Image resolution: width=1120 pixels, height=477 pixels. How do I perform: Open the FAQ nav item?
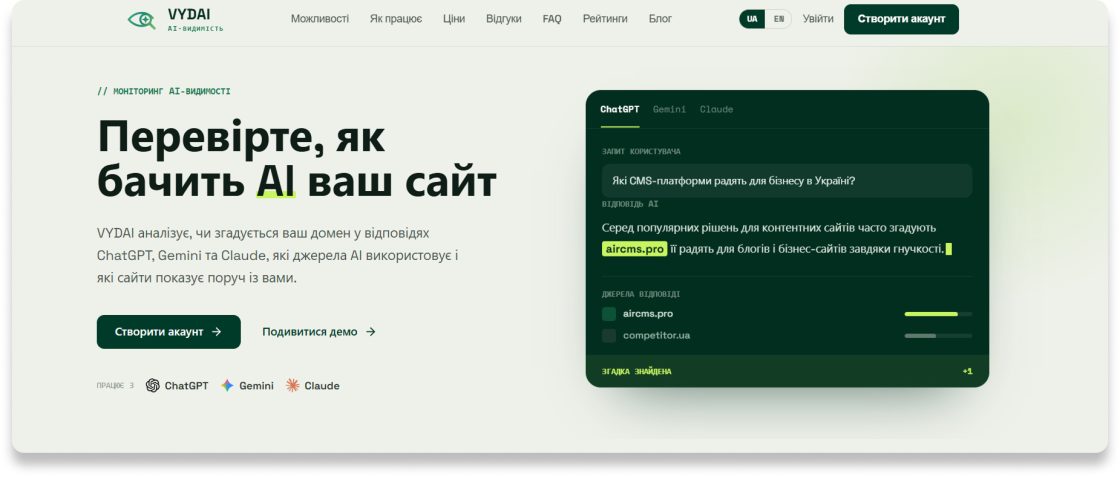click(x=552, y=19)
